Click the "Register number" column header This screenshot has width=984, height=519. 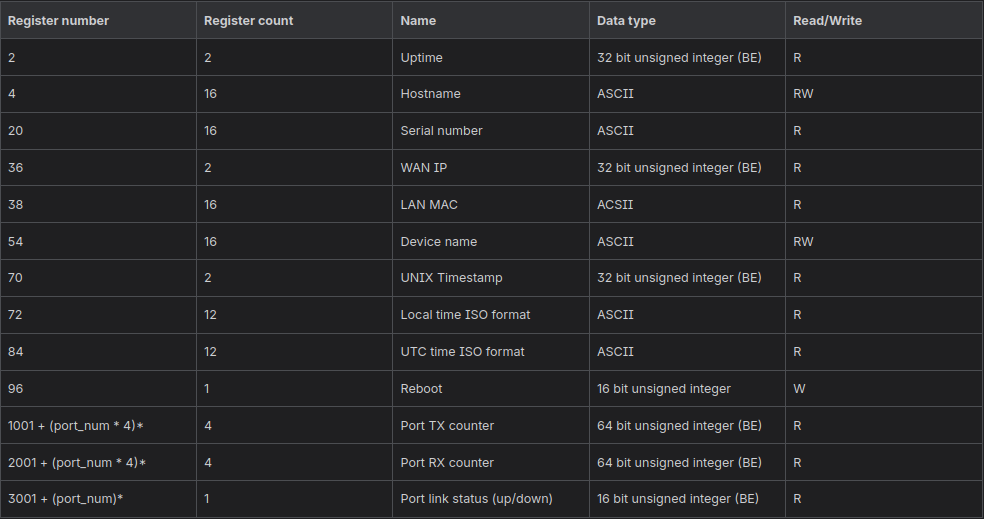pos(58,20)
